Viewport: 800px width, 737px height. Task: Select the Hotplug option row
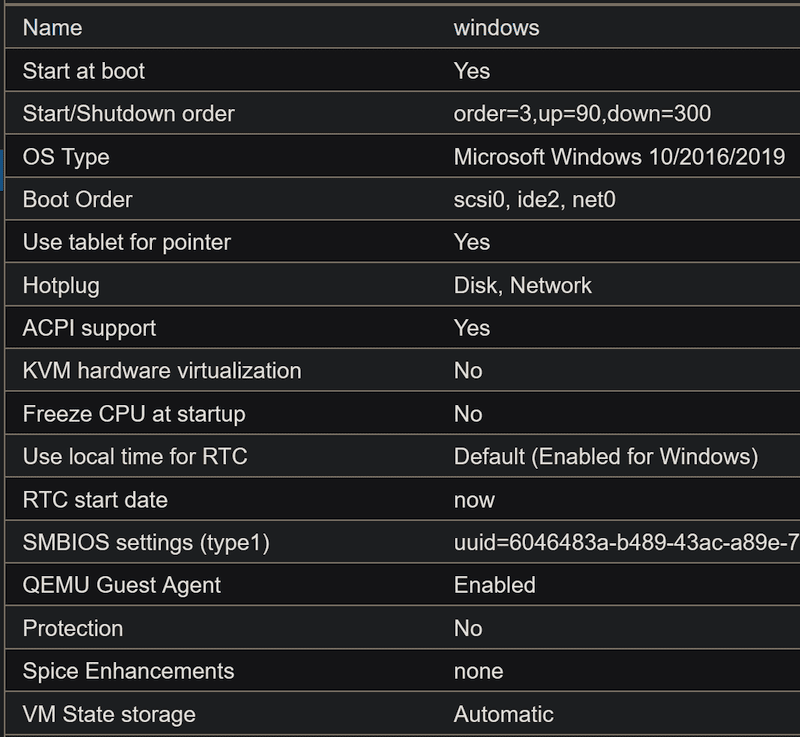61,285
